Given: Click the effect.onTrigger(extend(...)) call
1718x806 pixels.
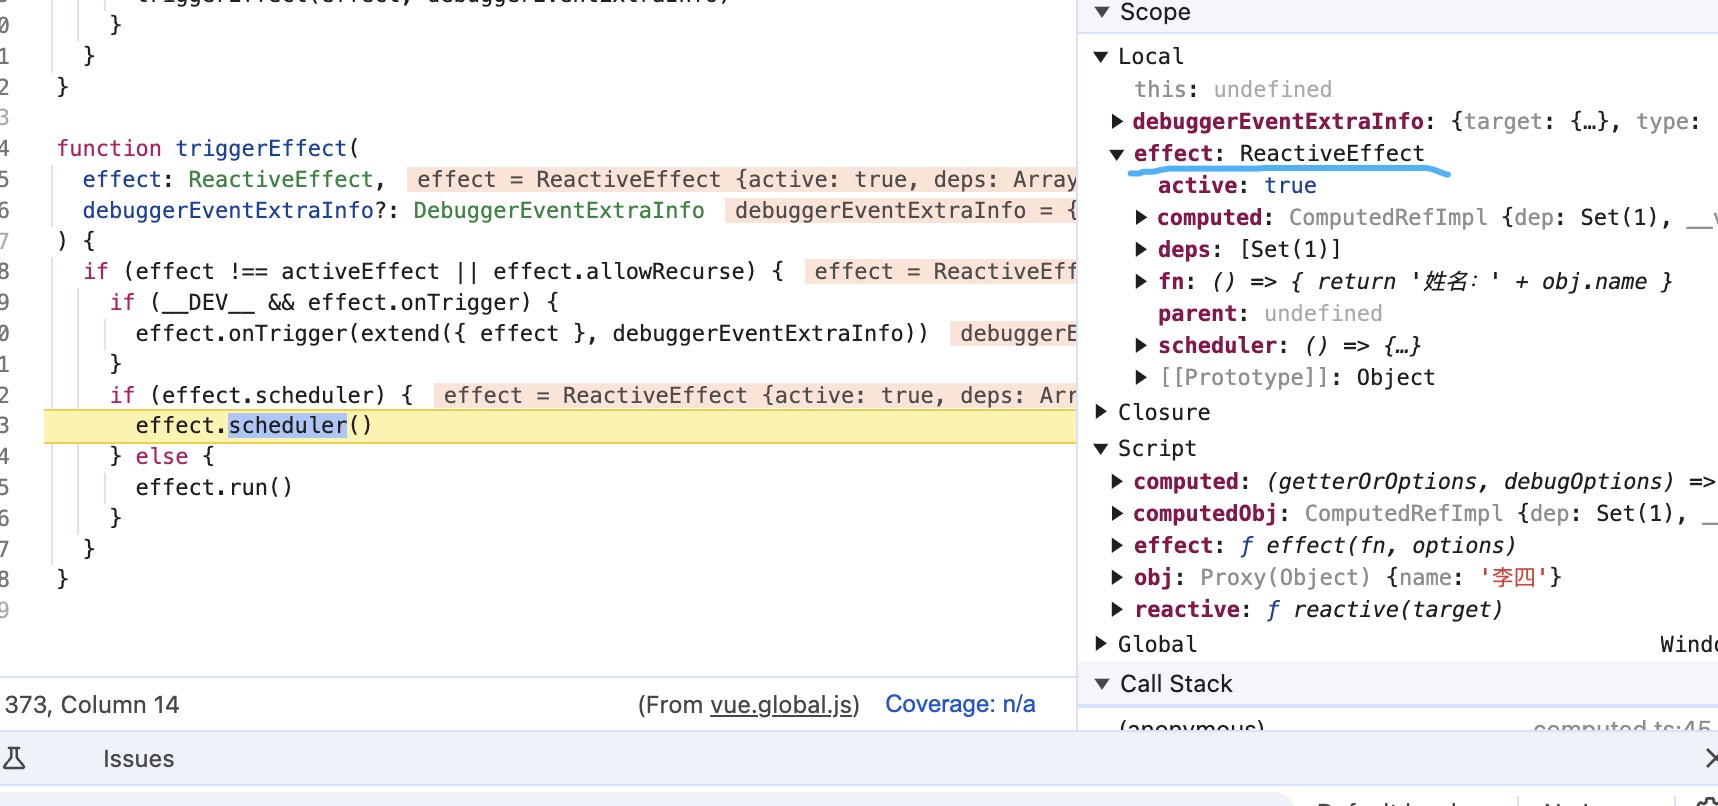Looking at the screenshot, I should tap(532, 334).
